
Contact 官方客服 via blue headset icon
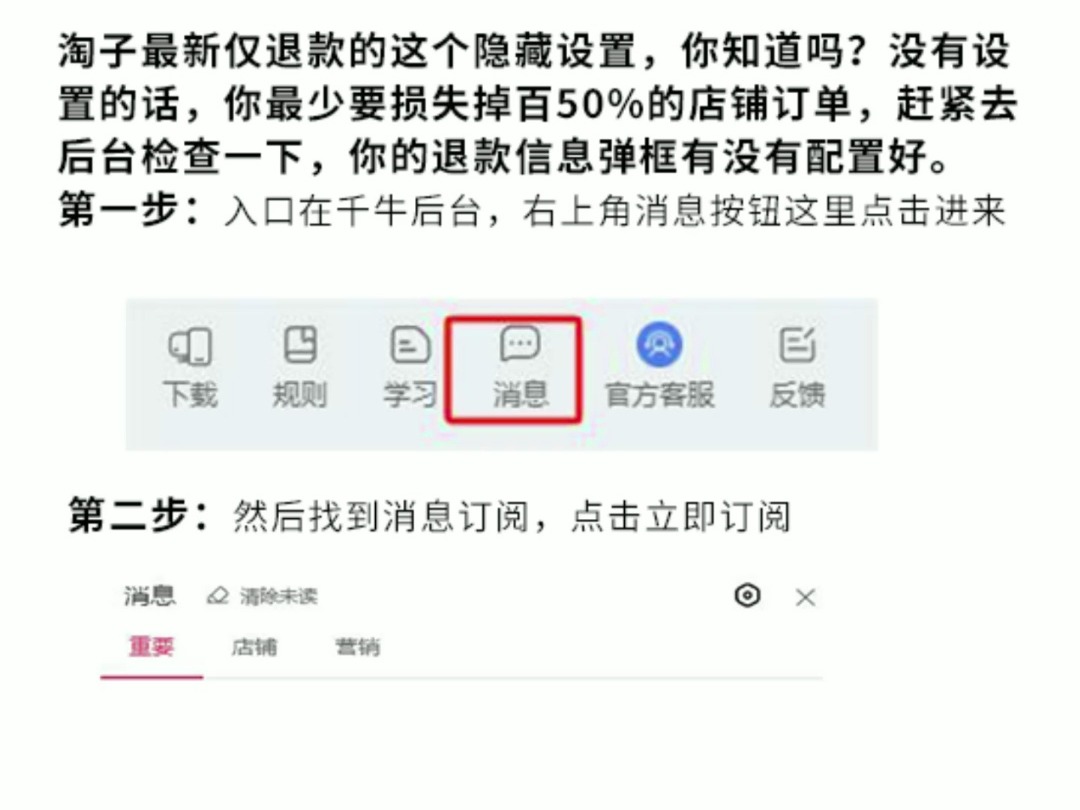click(659, 344)
